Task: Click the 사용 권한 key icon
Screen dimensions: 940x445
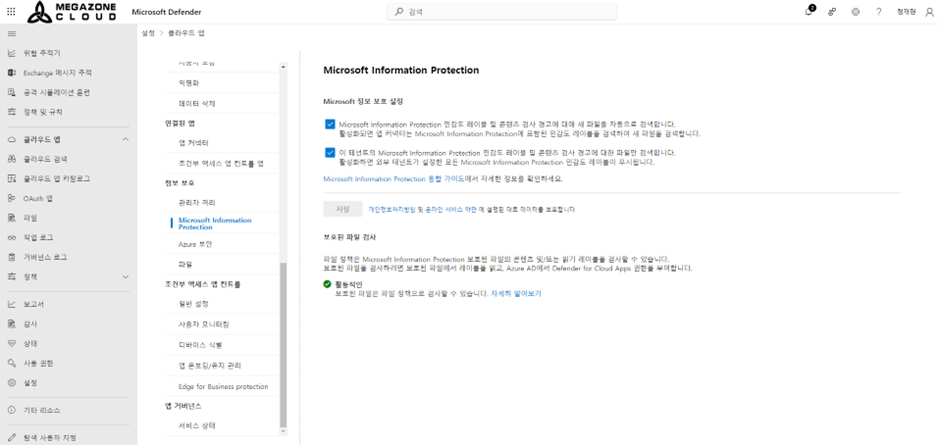Action: coord(11,363)
